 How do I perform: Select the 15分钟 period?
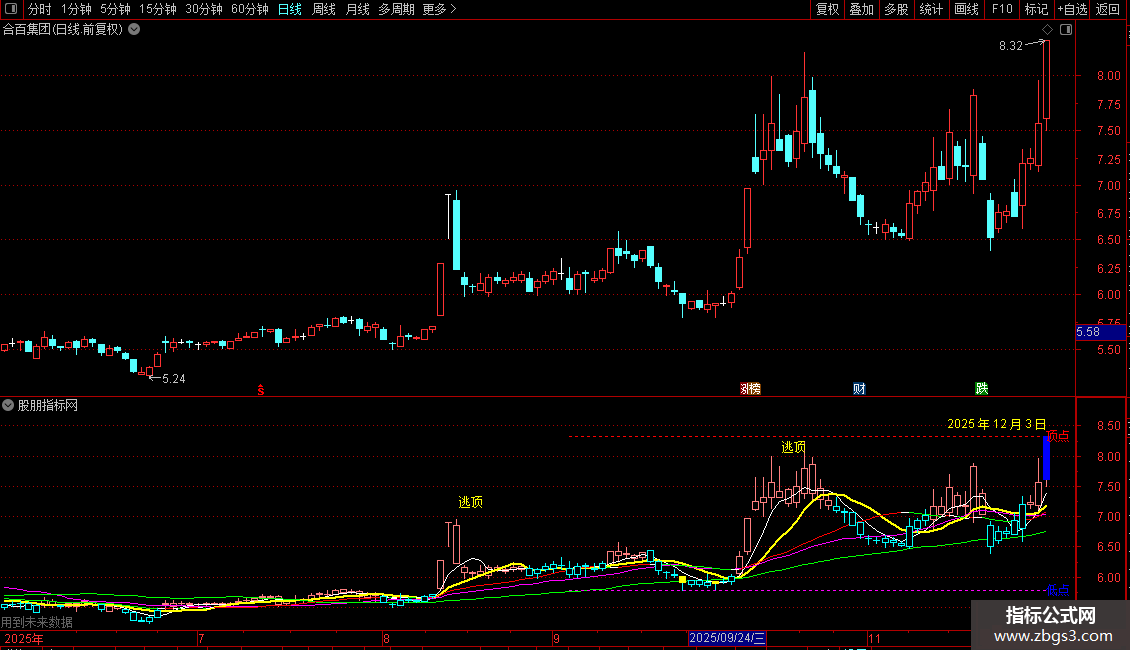[x=158, y=9]
